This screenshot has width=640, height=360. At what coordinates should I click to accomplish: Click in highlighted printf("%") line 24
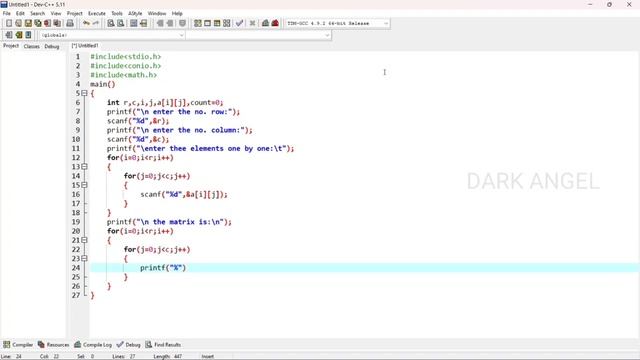pyautogui.click(x=163, y=268)
